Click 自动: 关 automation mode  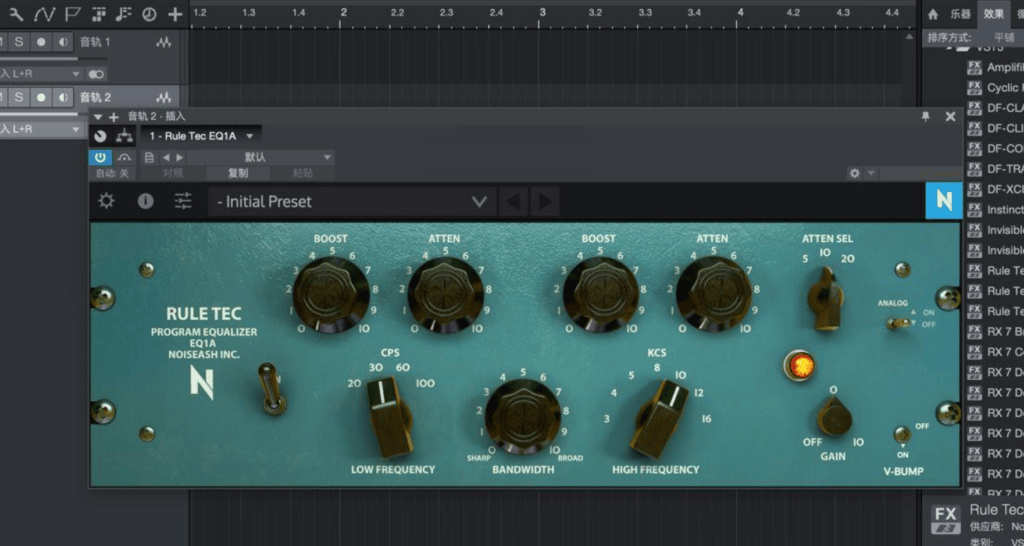(112, 173)
